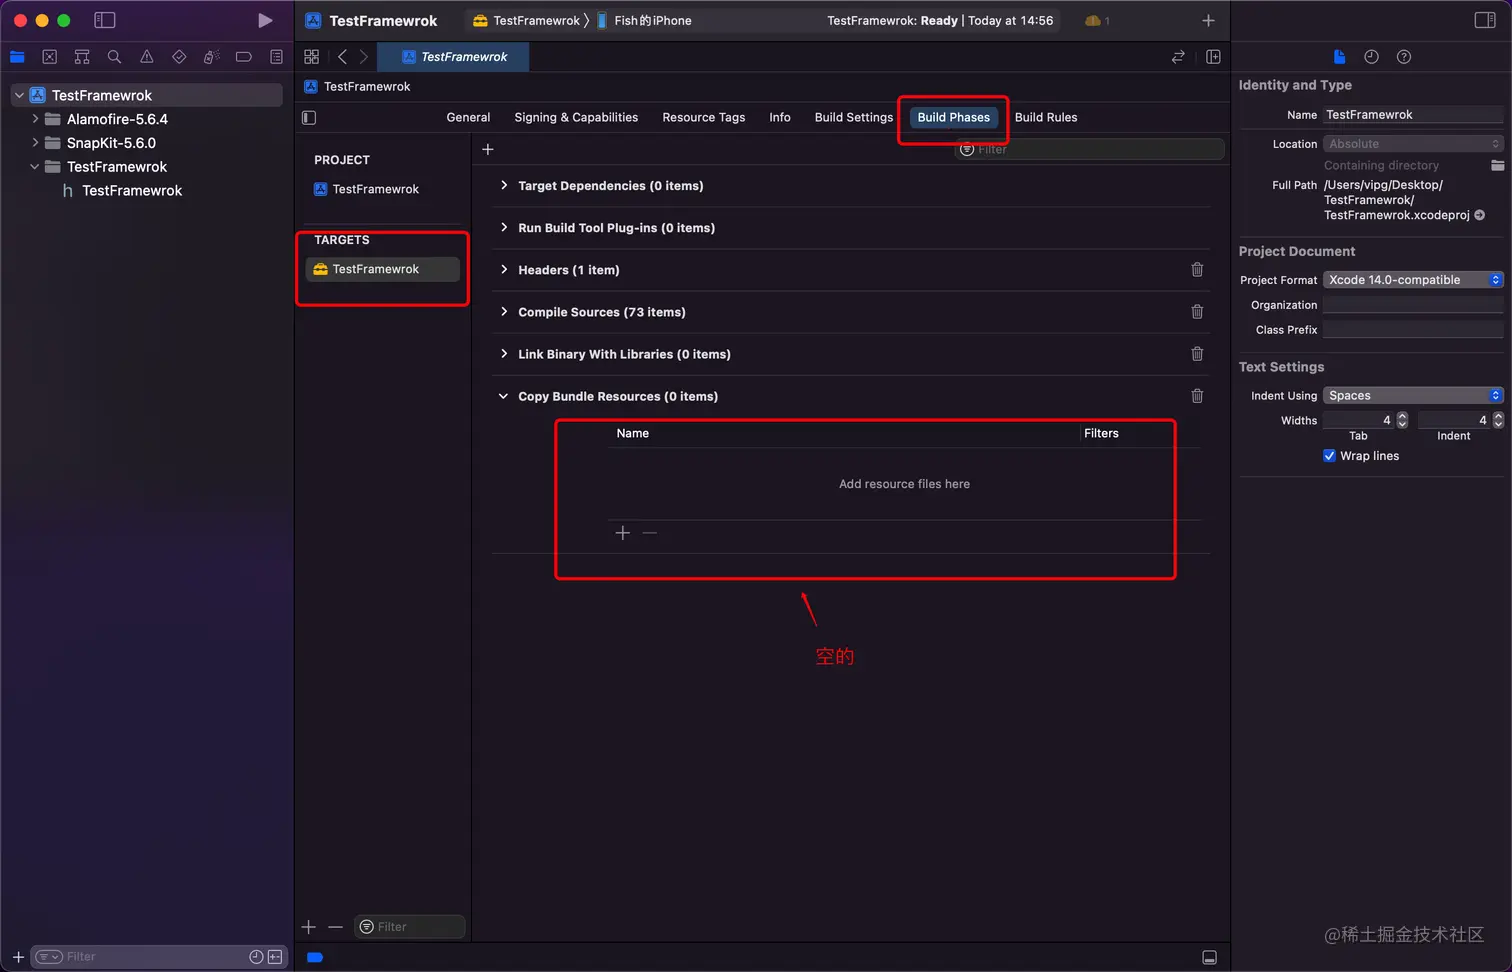Click the Organization text field
The image size is (1512, 972).
pyautogui.click(x=1413, y=305)
